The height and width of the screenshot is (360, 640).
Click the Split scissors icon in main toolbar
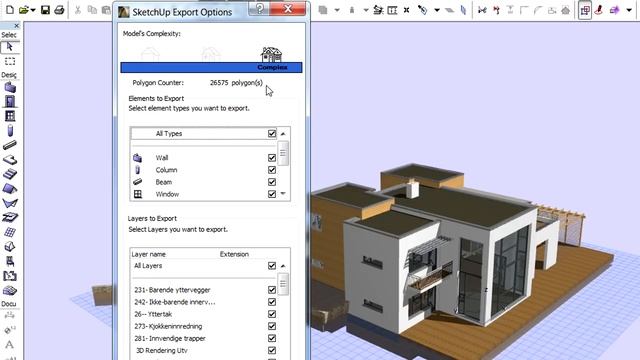click(482, 10)
